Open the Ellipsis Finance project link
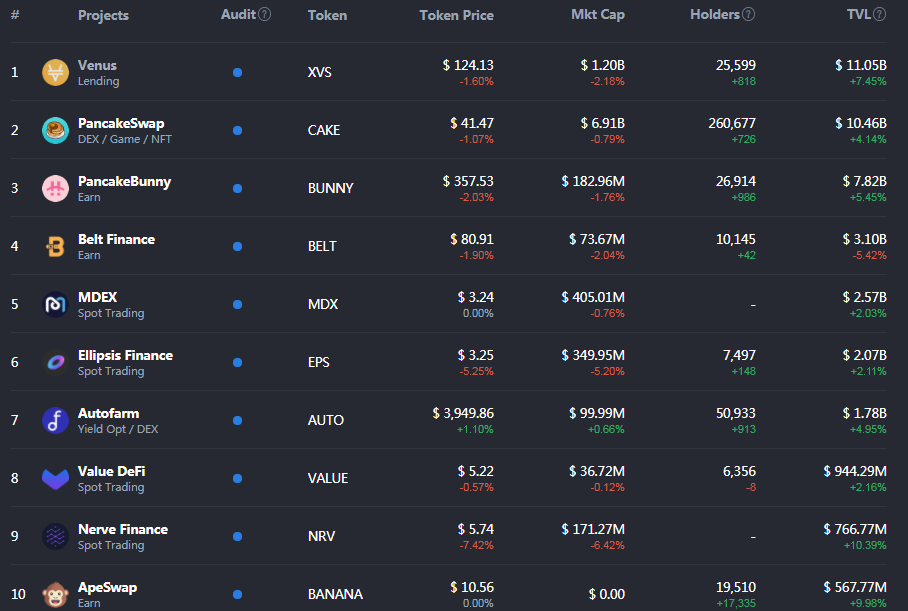The height and width of the screenshot is (611, 908). coord(126,356)
